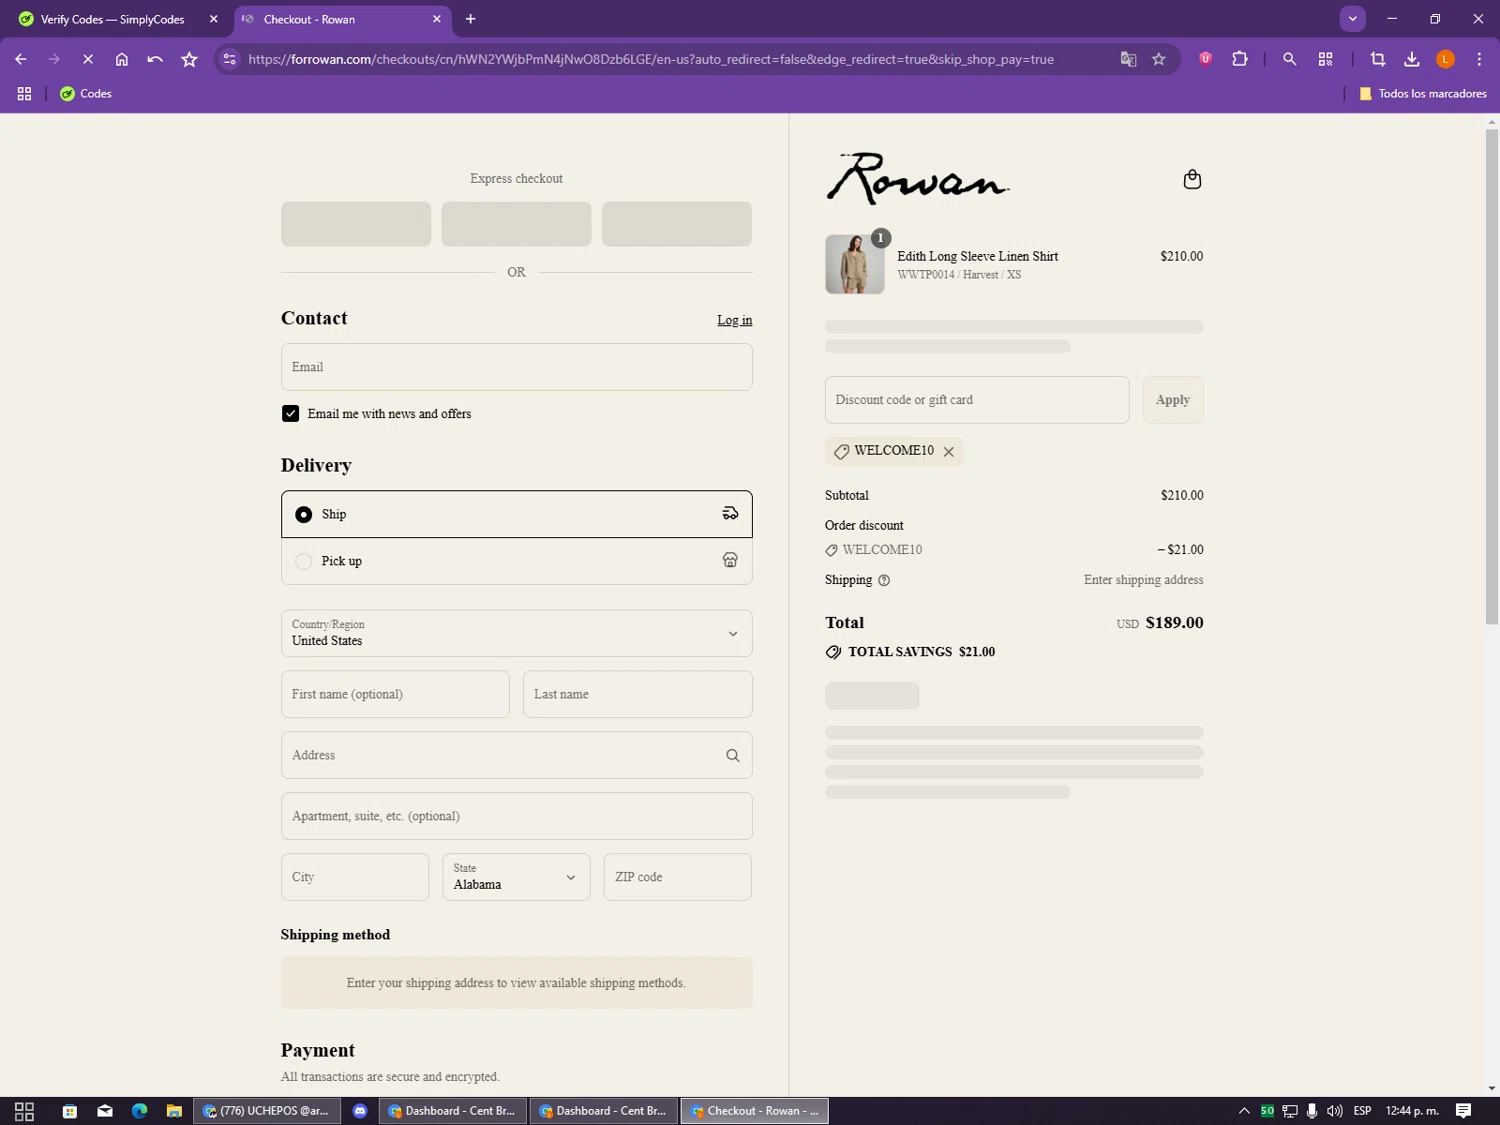Screen dimensions: 1500x1125
Task: Click the ZIP code field
Action: 678,877
